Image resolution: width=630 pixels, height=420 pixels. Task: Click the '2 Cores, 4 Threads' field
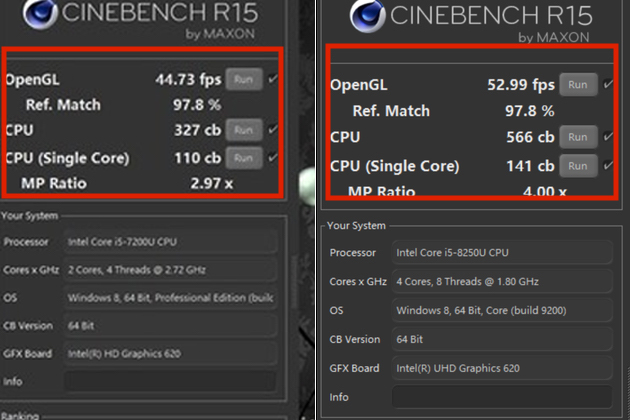pyautogui.click(x=170, y=270)
